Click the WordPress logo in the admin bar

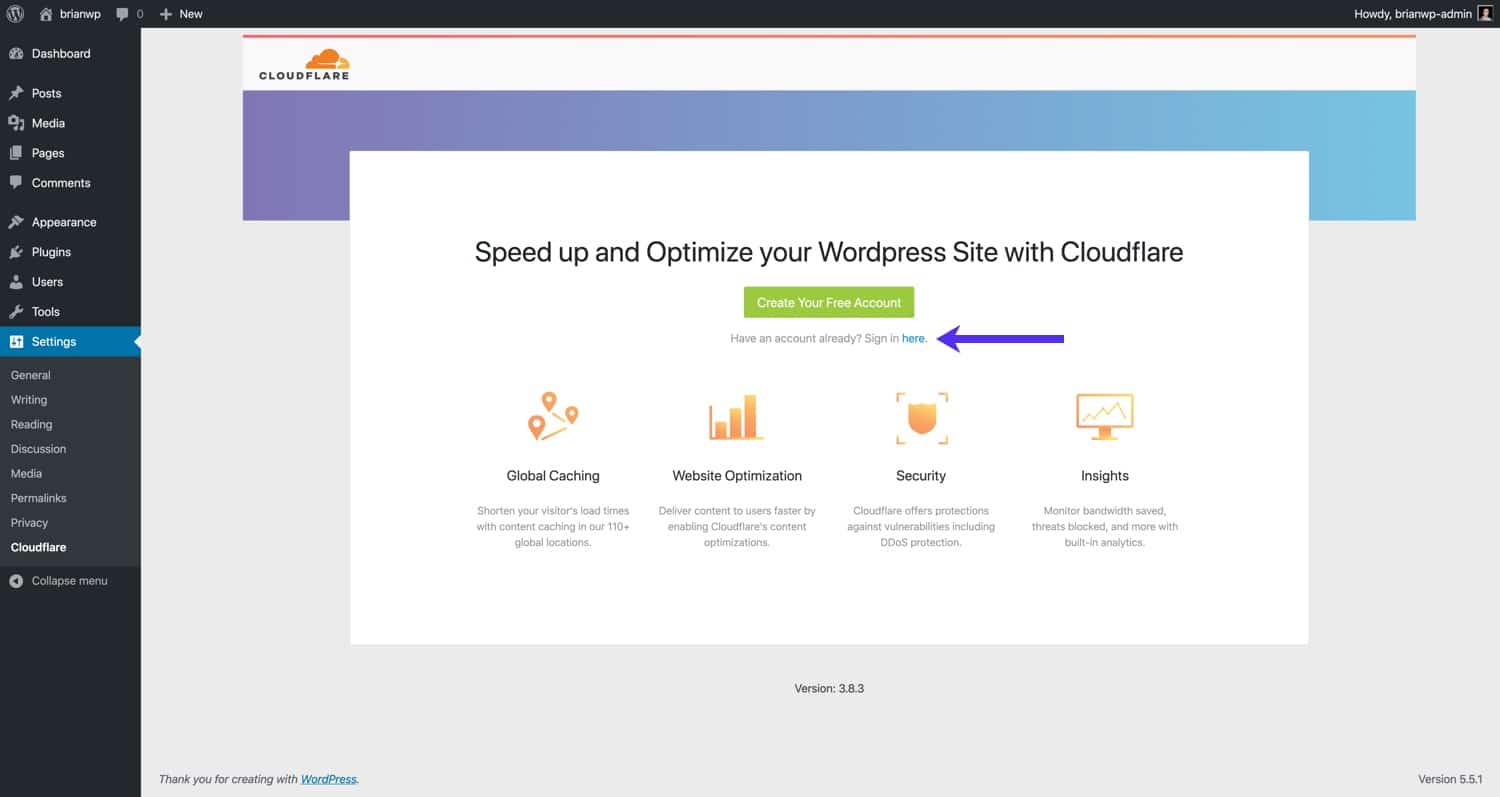(x=15, y=14)
